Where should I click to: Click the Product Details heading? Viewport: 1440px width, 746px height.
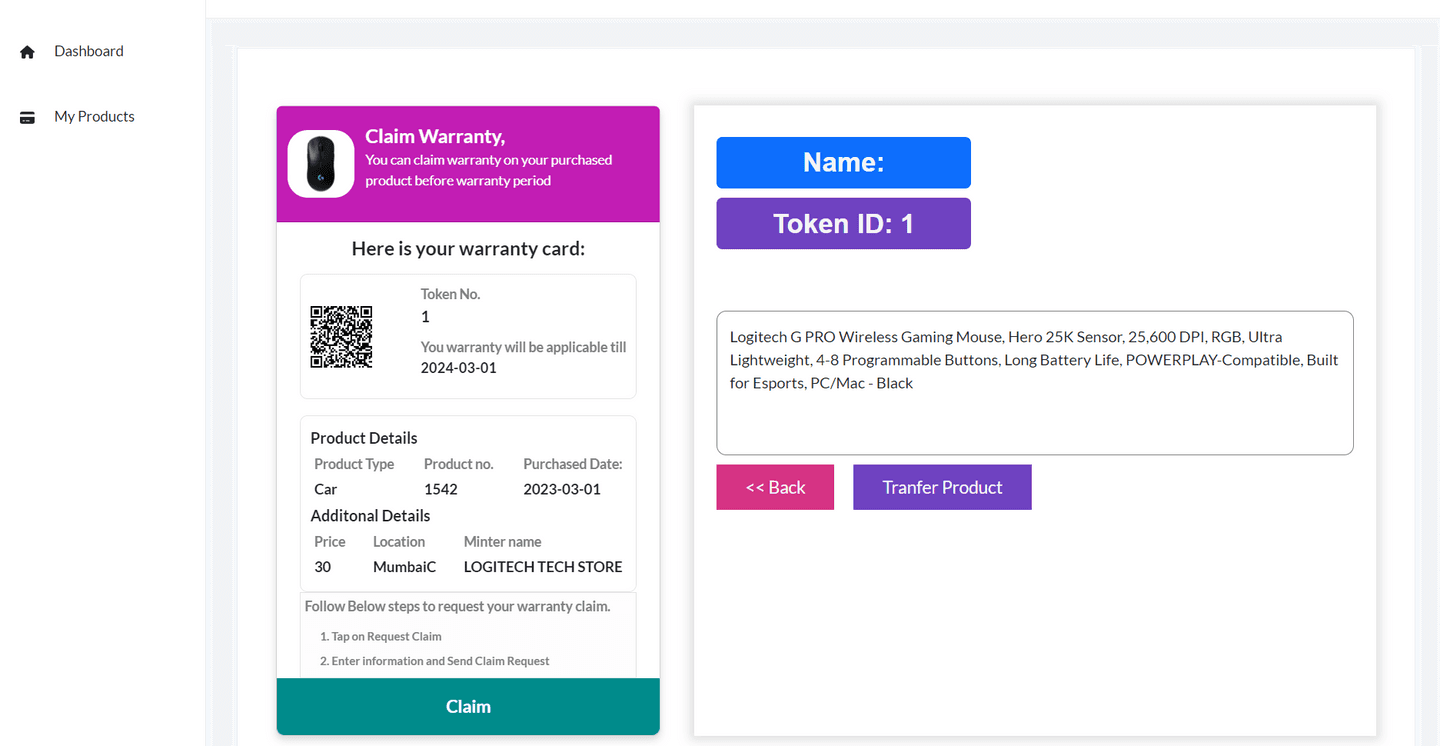point(364,438)
